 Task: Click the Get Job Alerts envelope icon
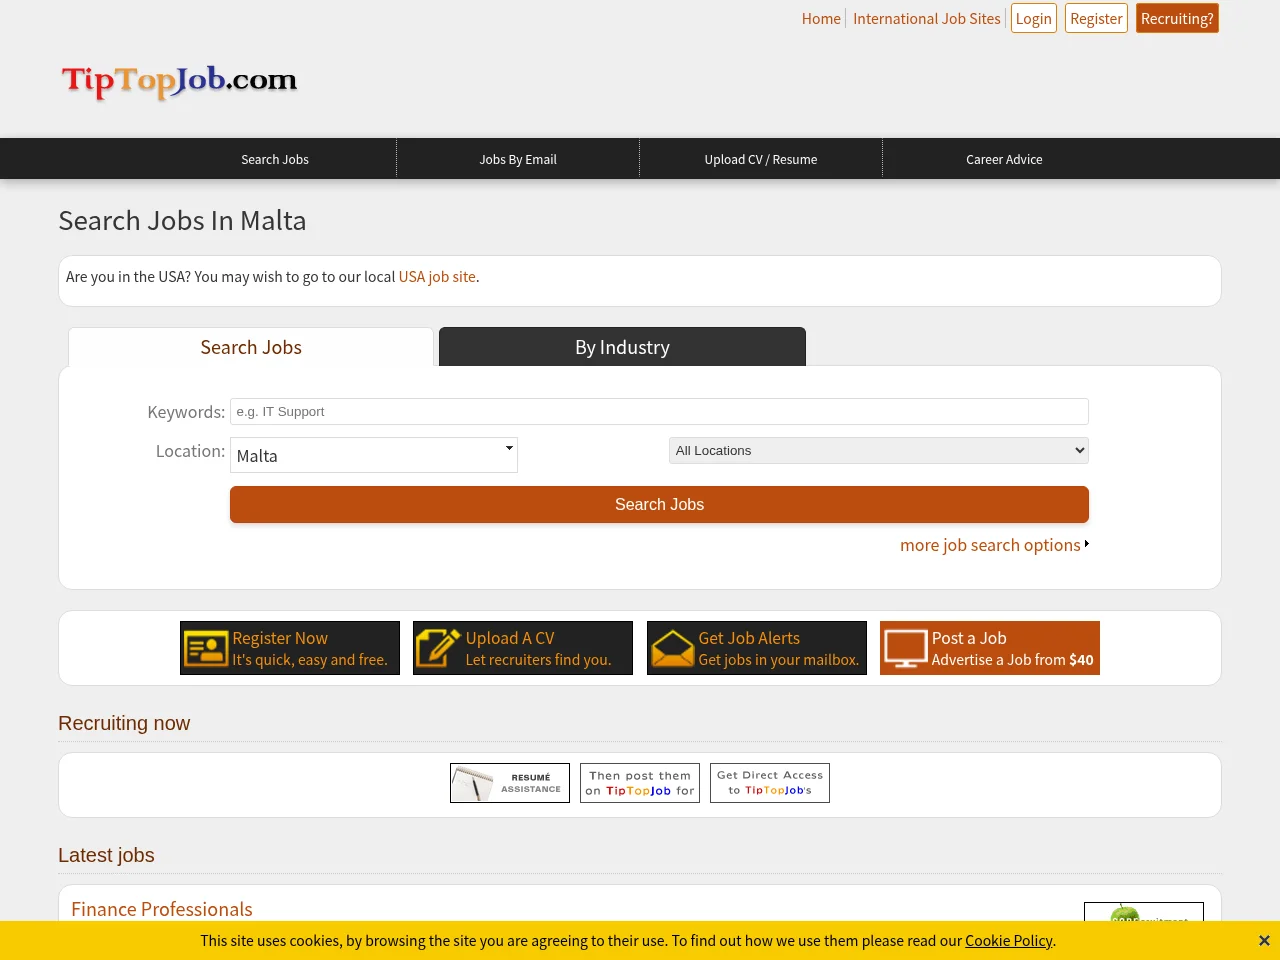pos(672,648)
